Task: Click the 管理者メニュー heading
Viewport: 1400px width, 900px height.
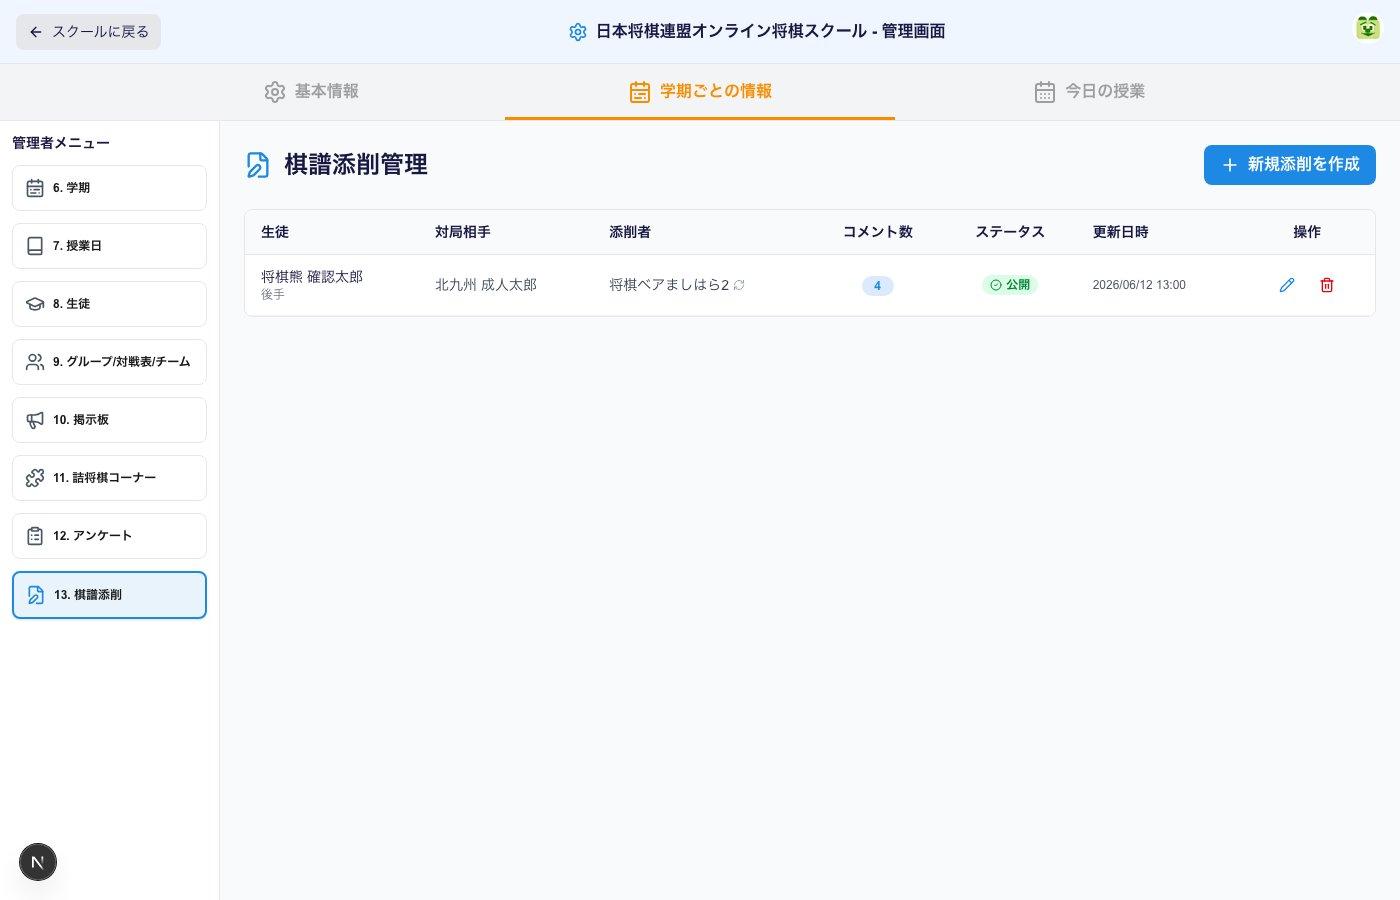Action: point(61,143)
